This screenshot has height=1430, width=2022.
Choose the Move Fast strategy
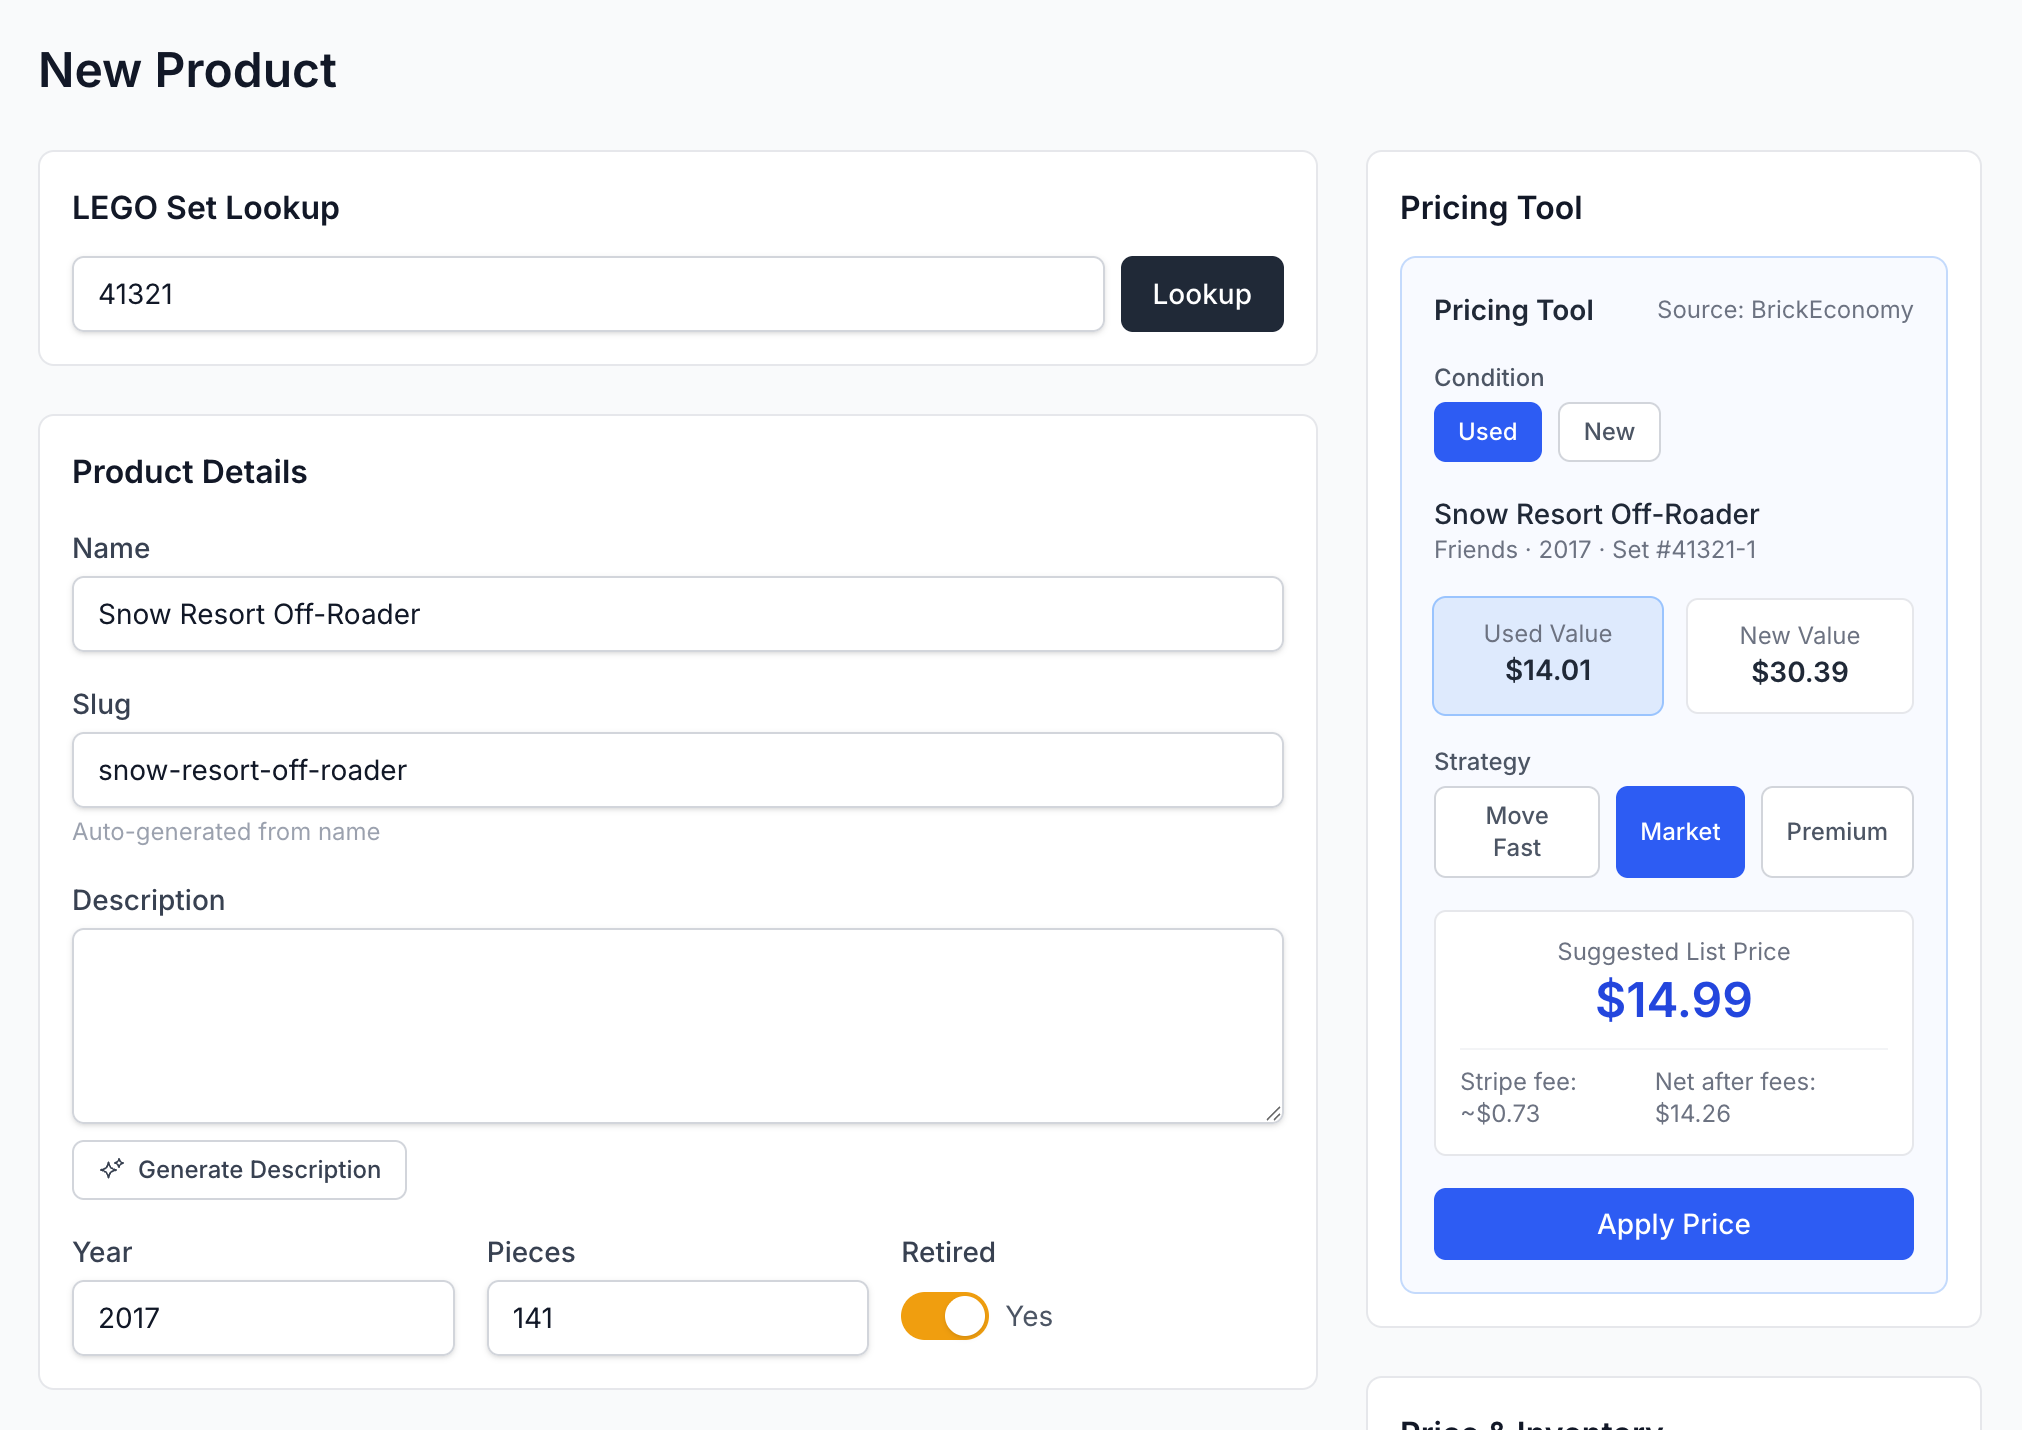(x=1516, y=832)
